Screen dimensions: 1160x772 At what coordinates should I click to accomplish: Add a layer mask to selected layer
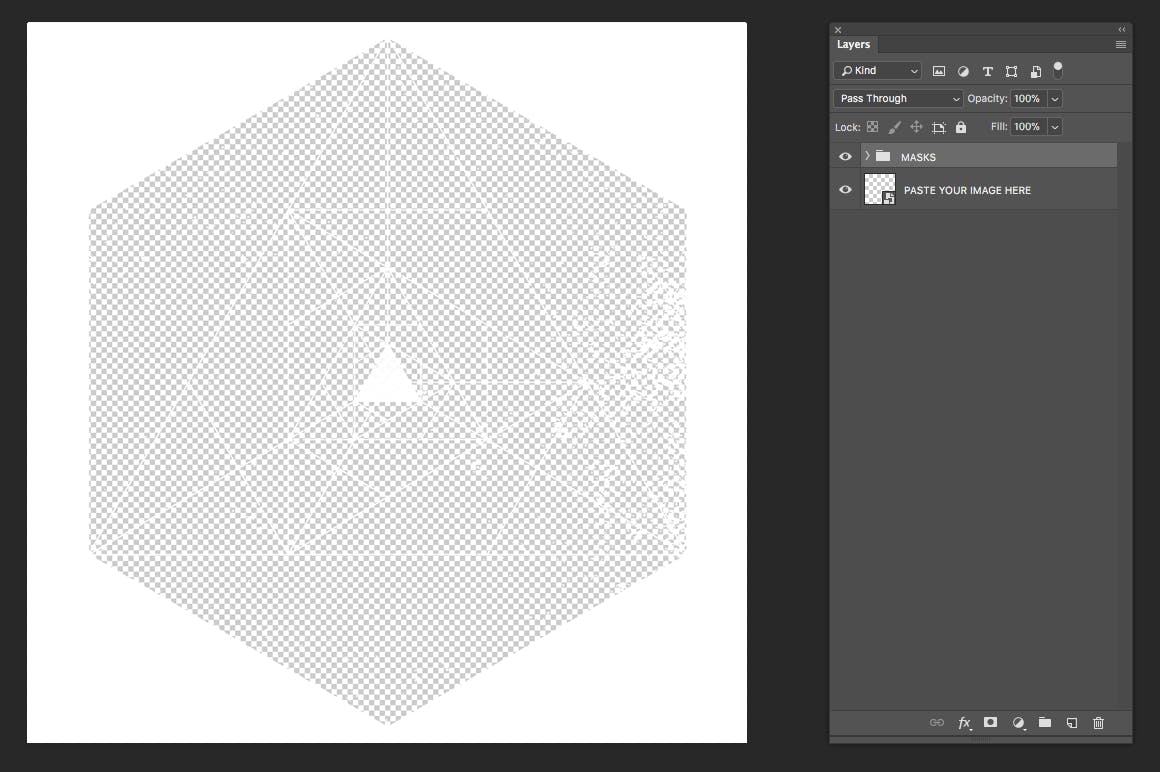pyautogui.click(x=990, y=722)
